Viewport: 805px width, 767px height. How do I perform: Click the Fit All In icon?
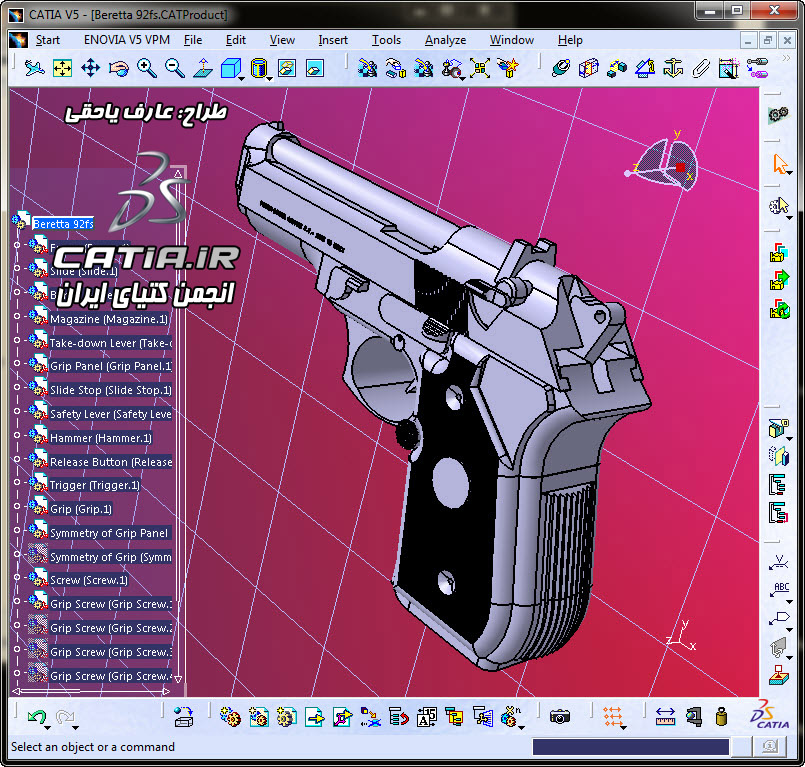coord(62,68)
